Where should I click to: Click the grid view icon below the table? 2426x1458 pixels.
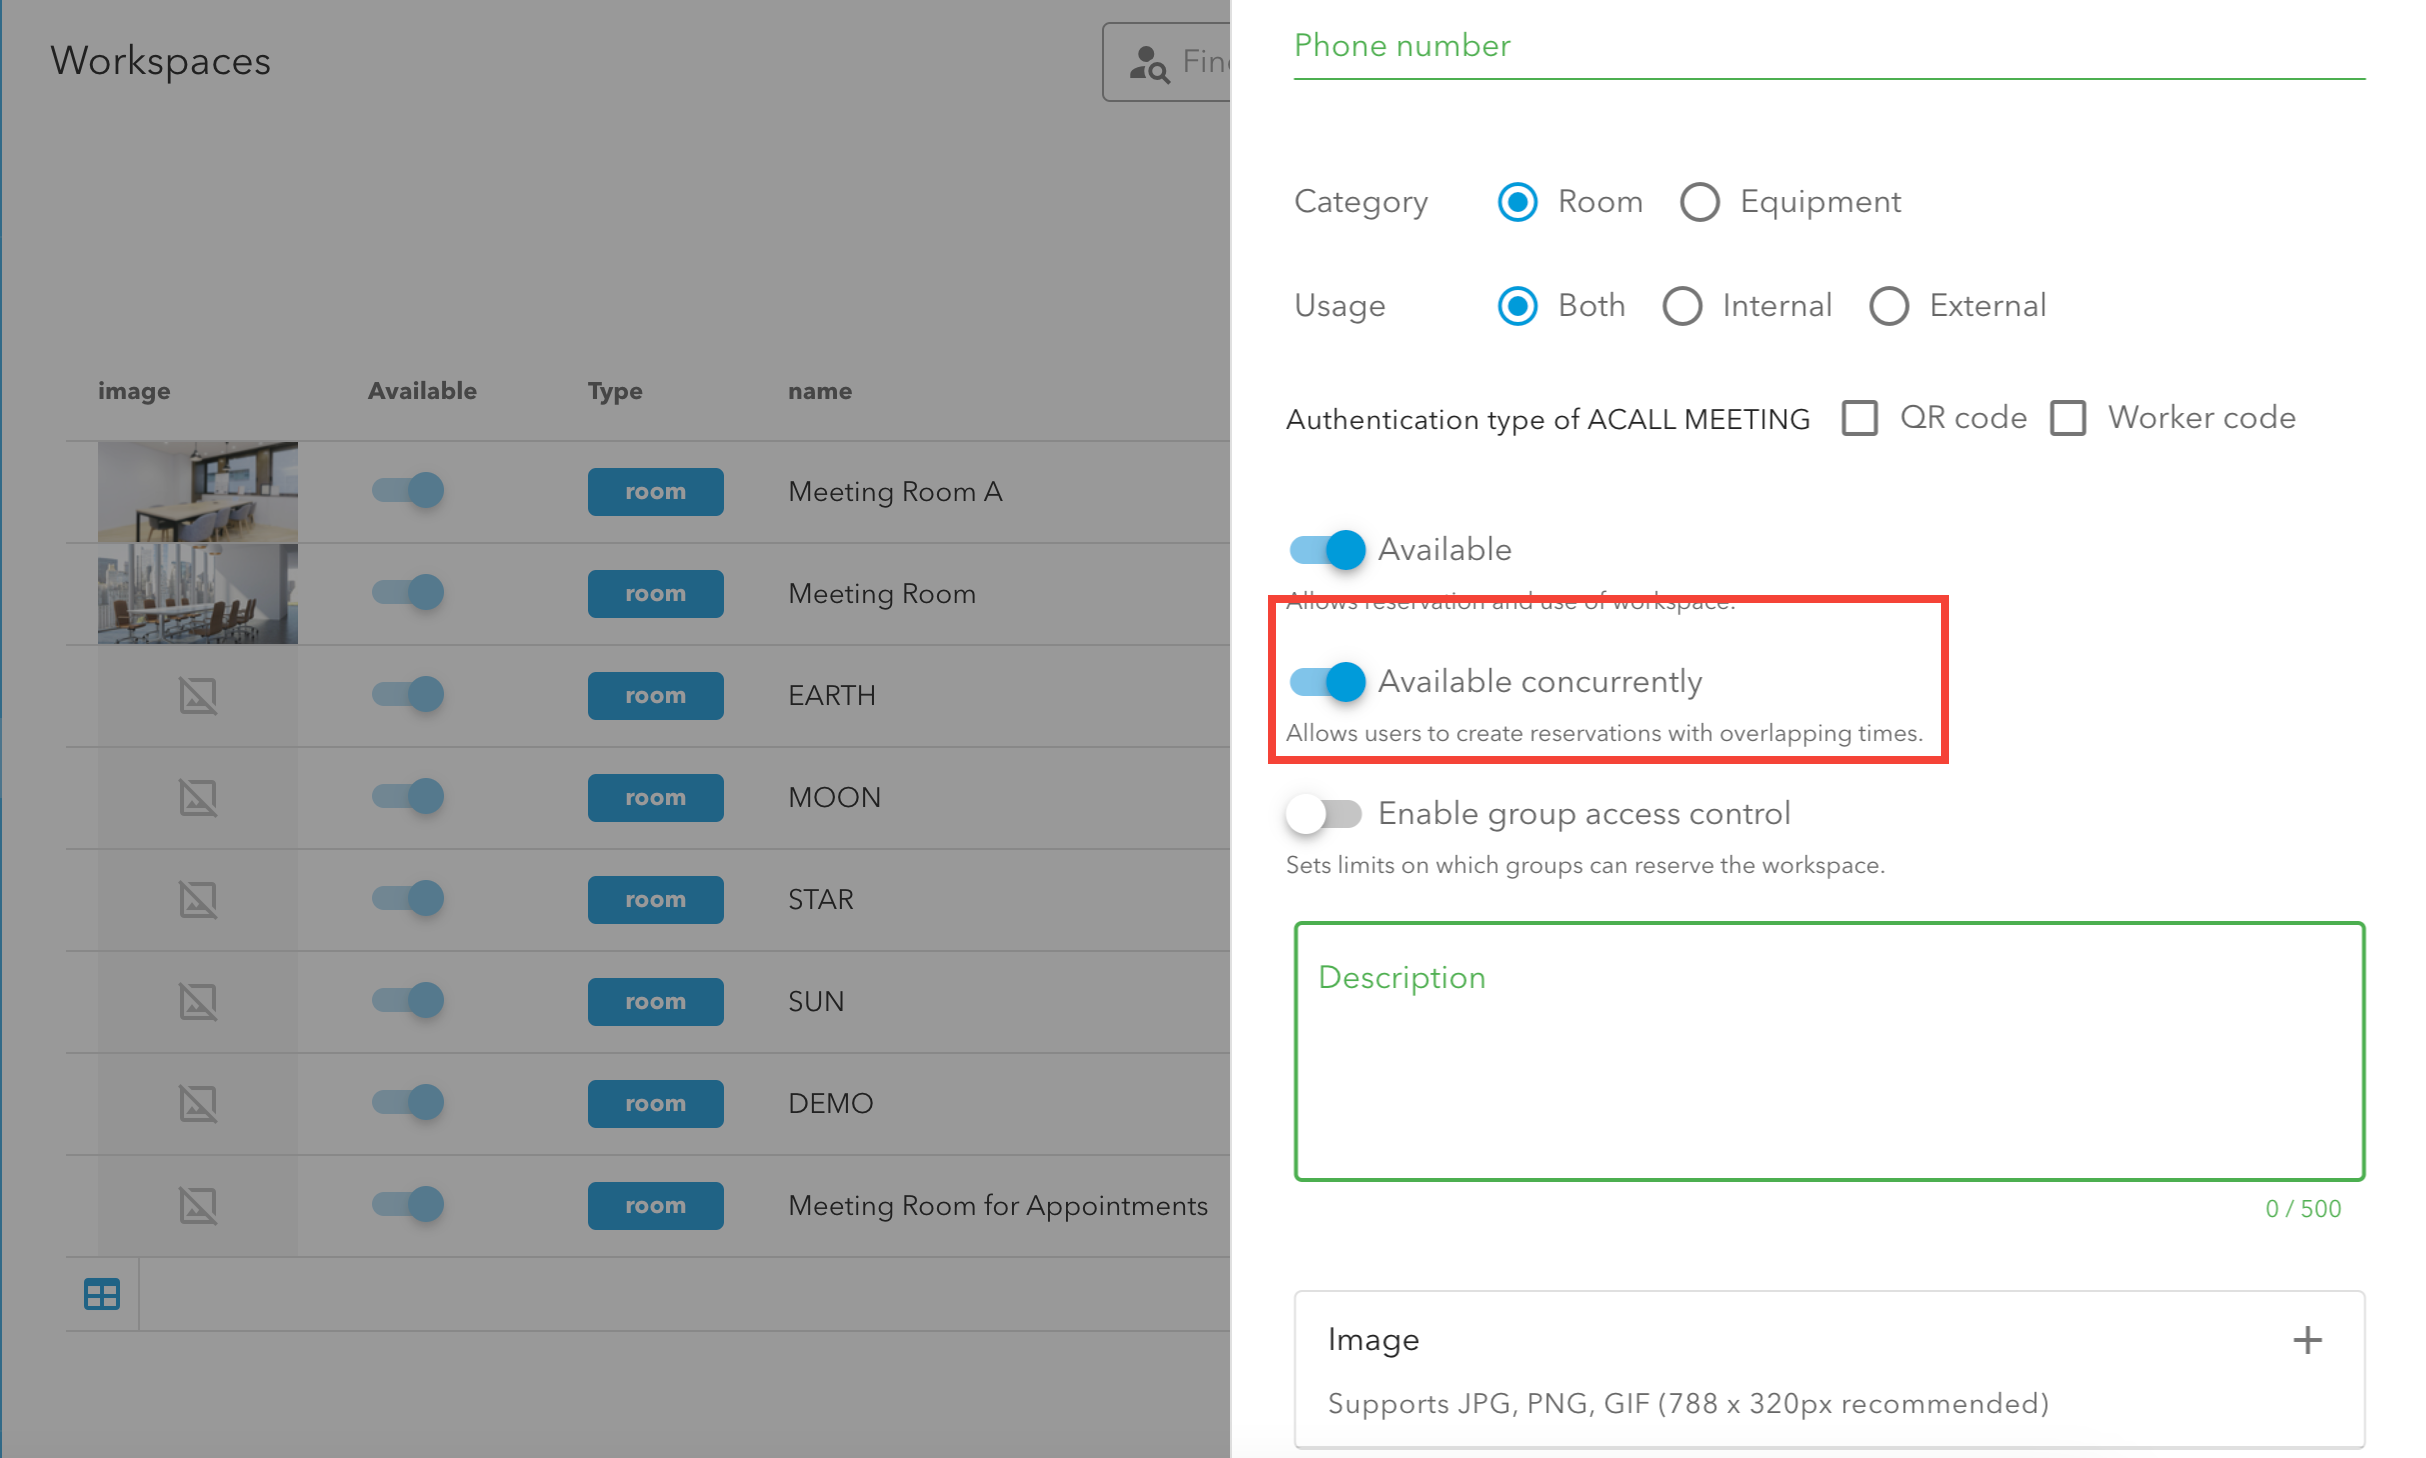[x=101, y=1294]
